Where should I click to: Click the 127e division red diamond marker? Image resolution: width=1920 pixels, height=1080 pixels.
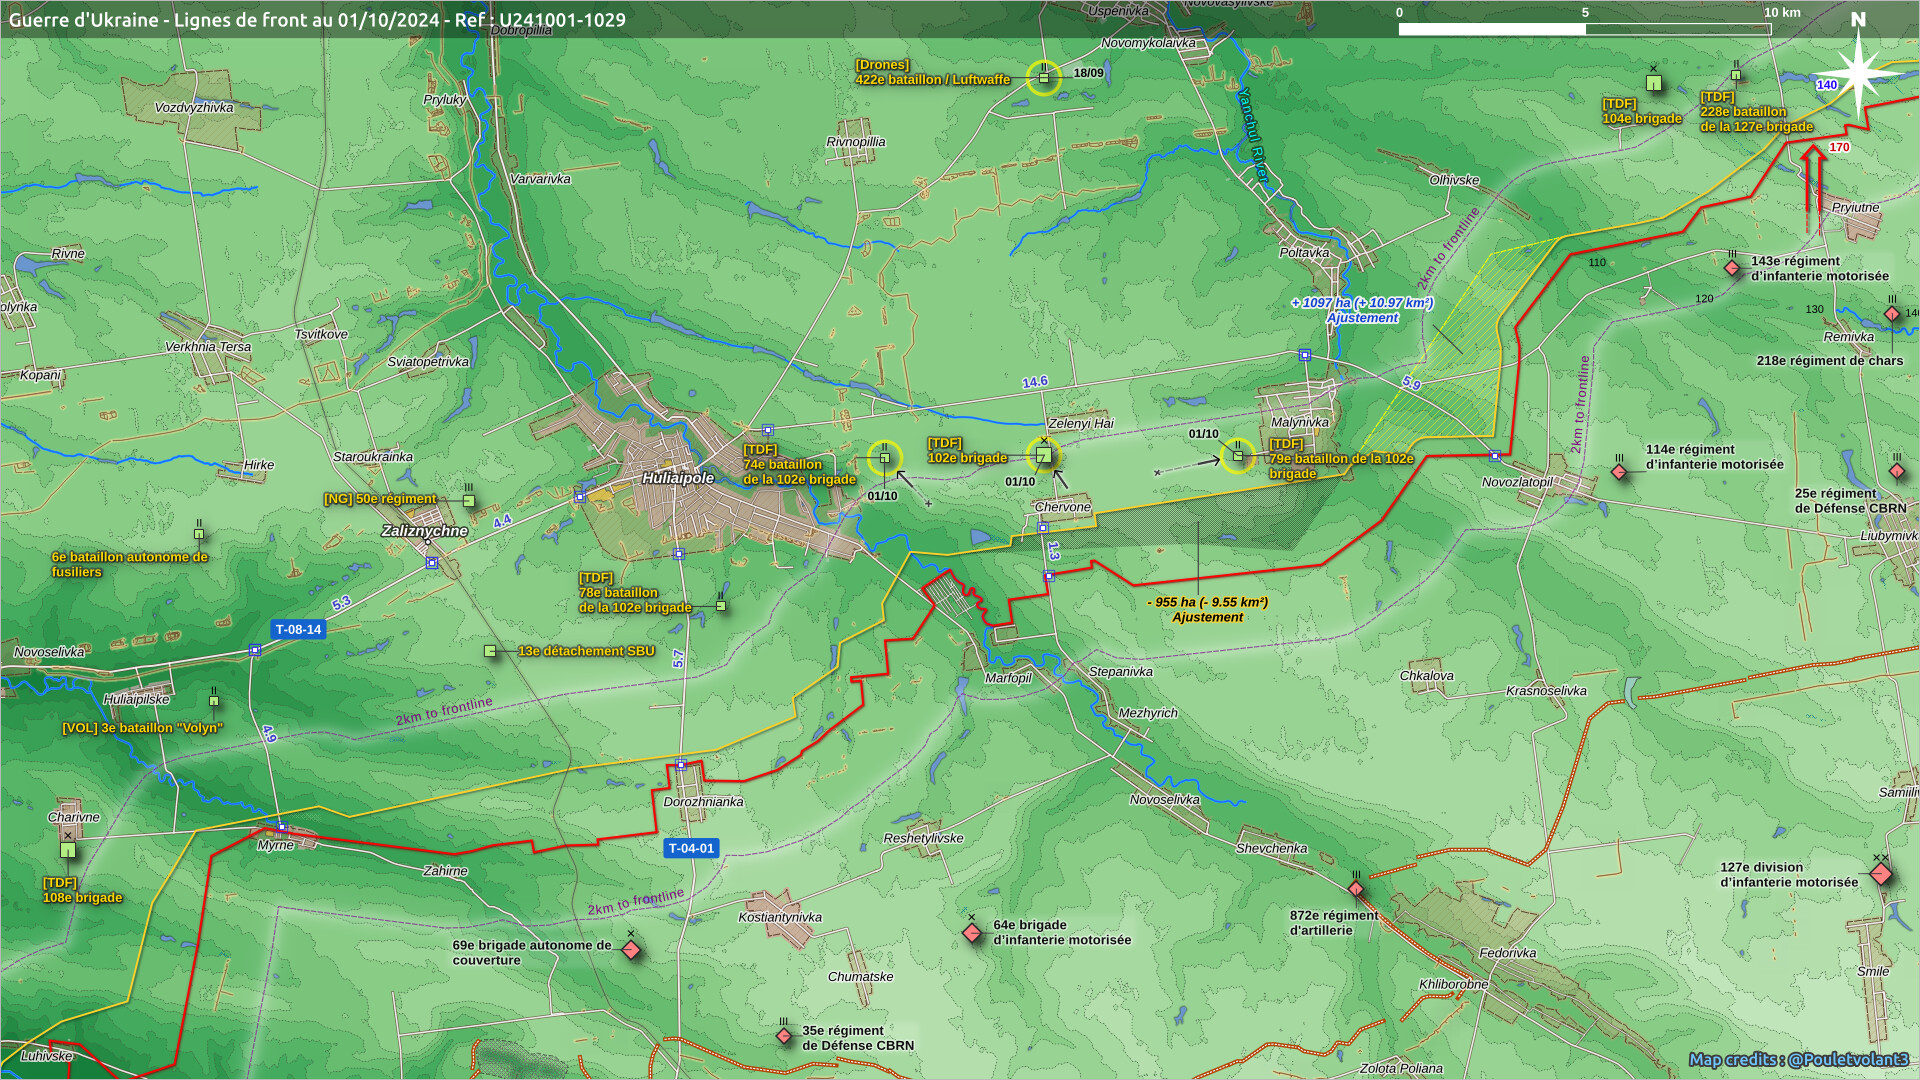[x=1880, y=875]
